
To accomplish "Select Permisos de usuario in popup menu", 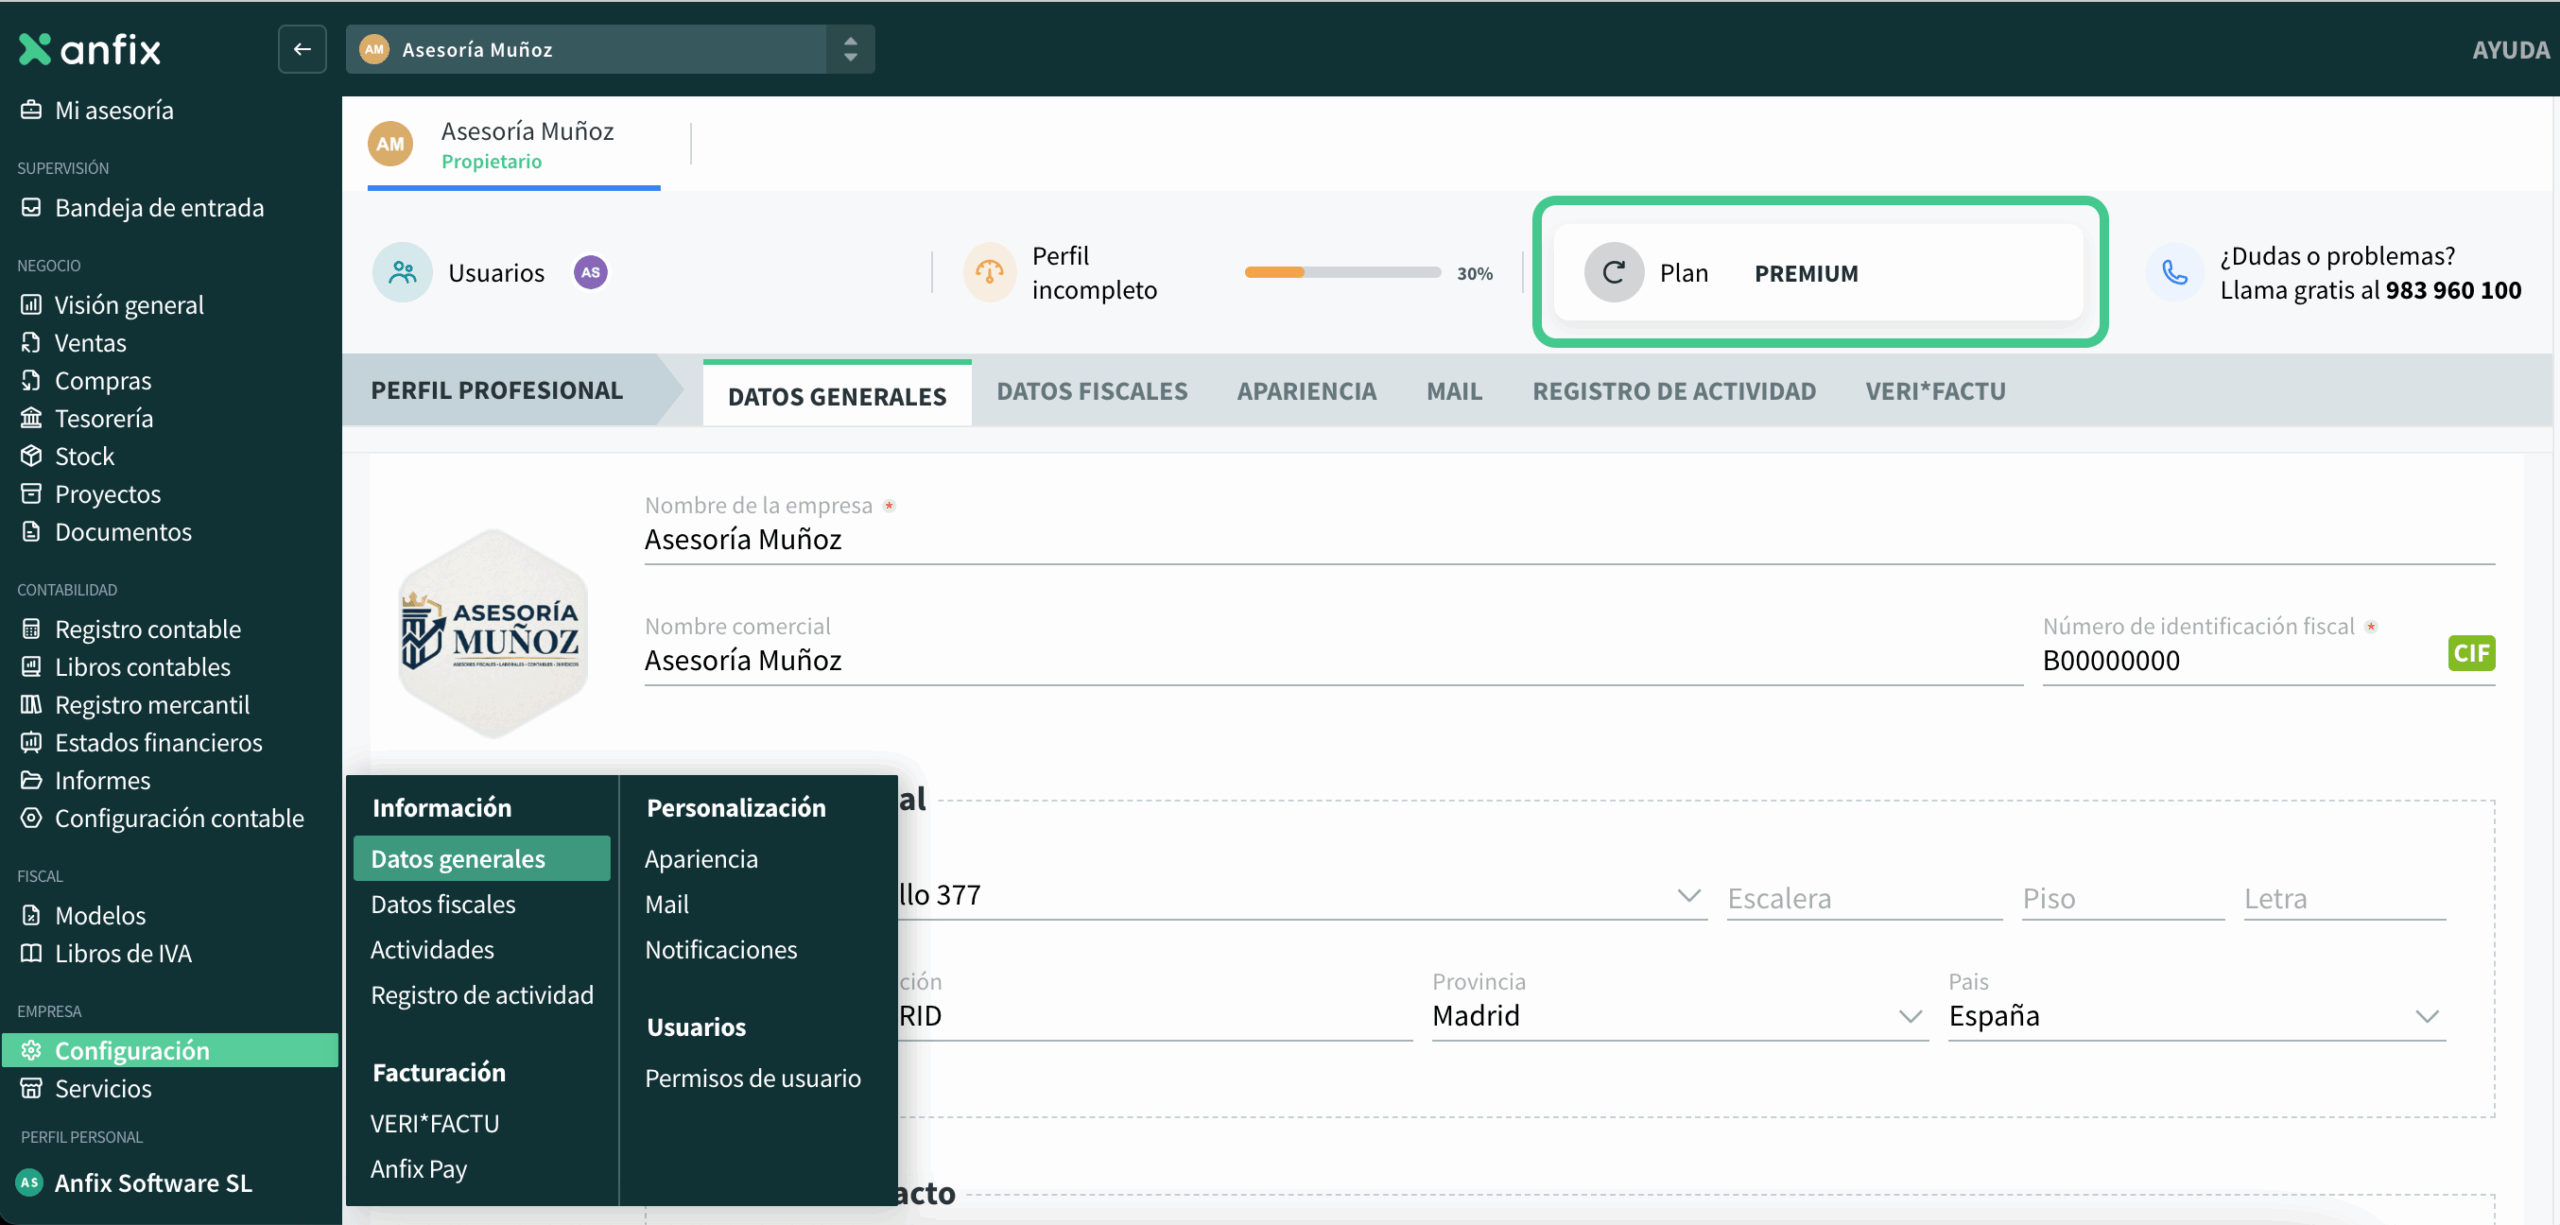I will coord(752,1078).
